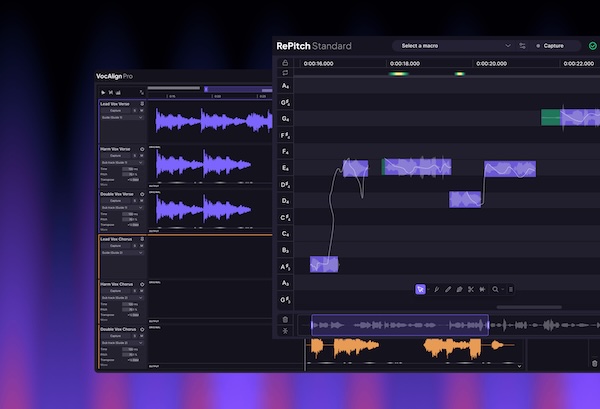Click Time value field on Harm Vox Verse
The image size is (600, 409).
point(130,169)
